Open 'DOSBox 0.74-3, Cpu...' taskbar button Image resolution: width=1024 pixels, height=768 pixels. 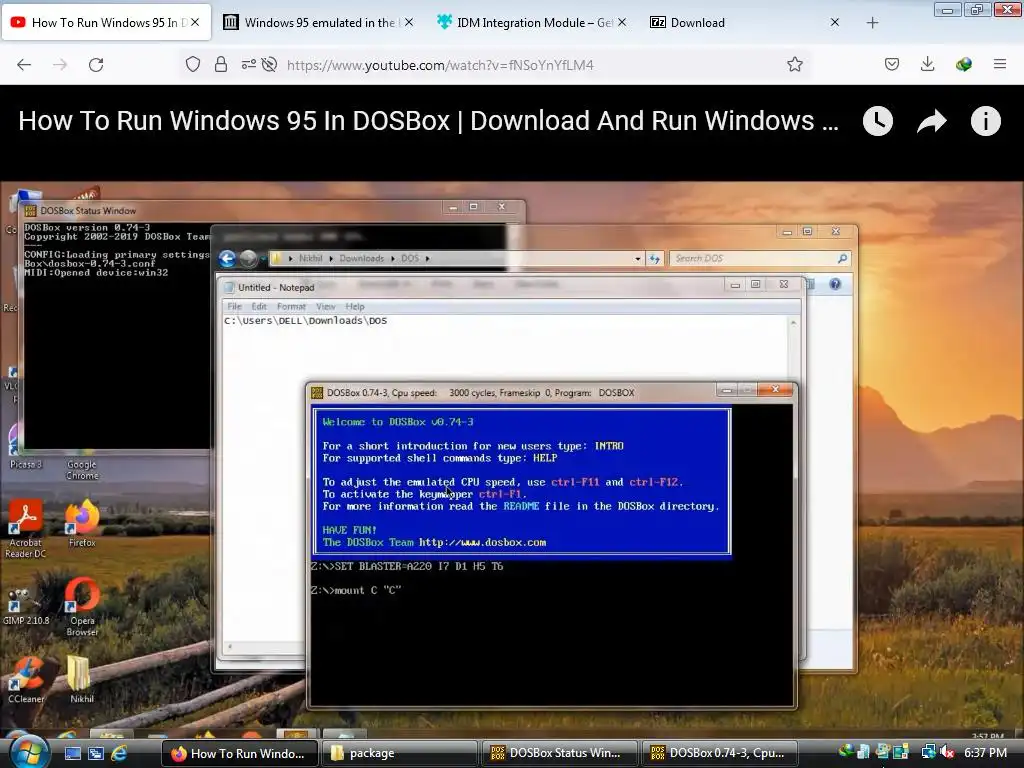pyautogui.click(x=720, y=753)
